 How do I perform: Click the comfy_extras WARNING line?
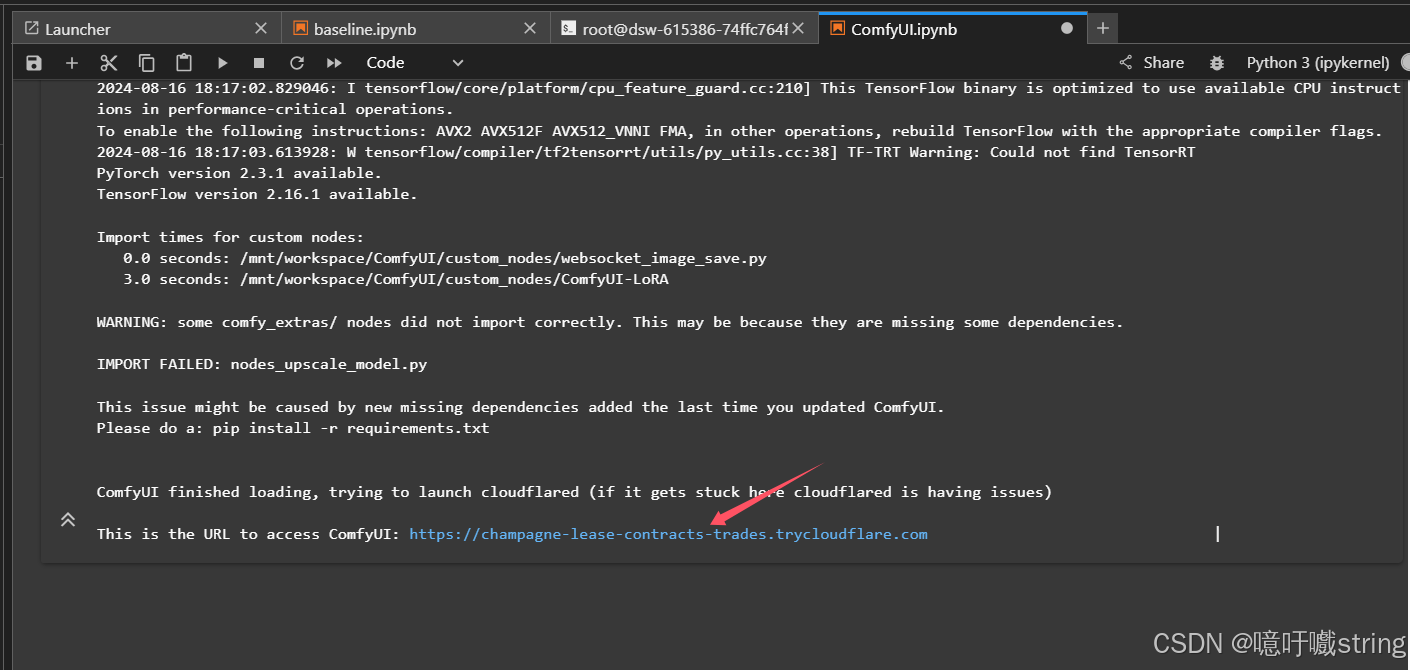[x=610, y=322]
